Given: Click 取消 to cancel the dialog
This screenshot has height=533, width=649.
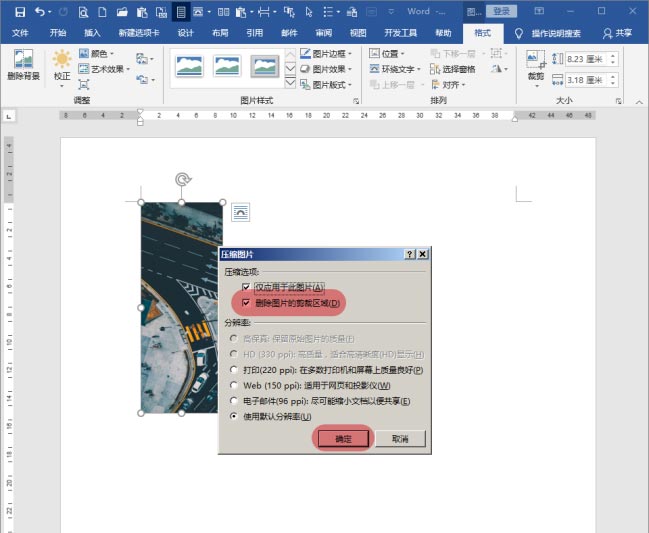Looking at the screenshot, I should [400, 438].
